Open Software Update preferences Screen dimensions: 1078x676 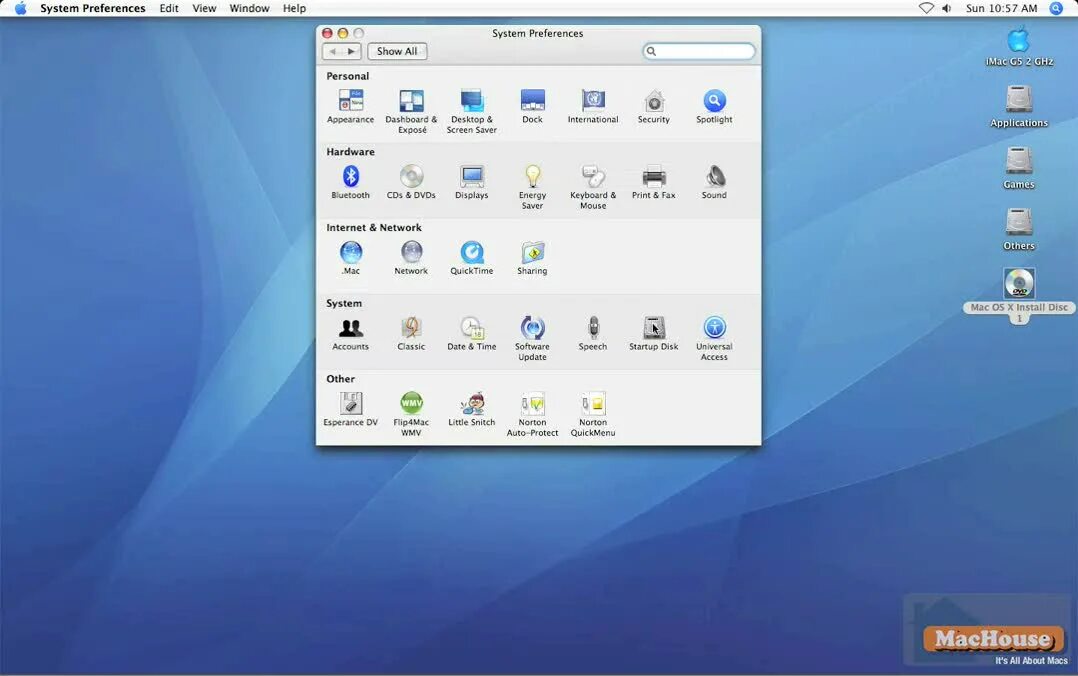click(532, 338)
